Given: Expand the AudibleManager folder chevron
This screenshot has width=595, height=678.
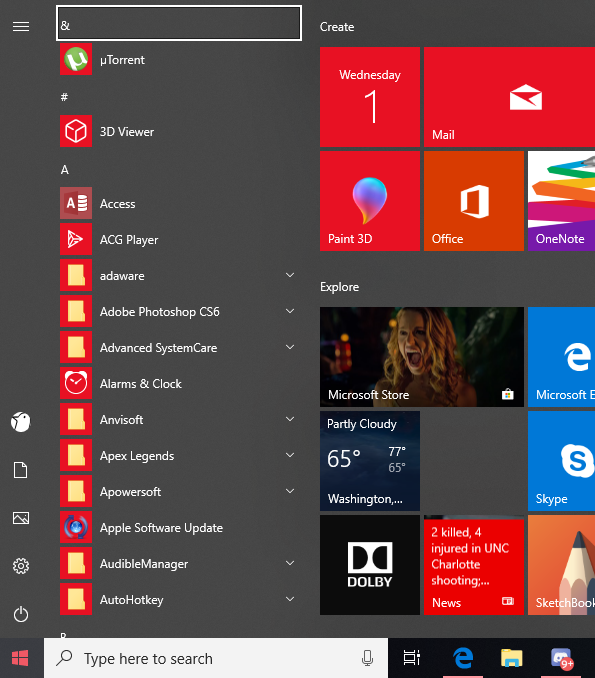Looking at the screenshot, I should (290, 563).
